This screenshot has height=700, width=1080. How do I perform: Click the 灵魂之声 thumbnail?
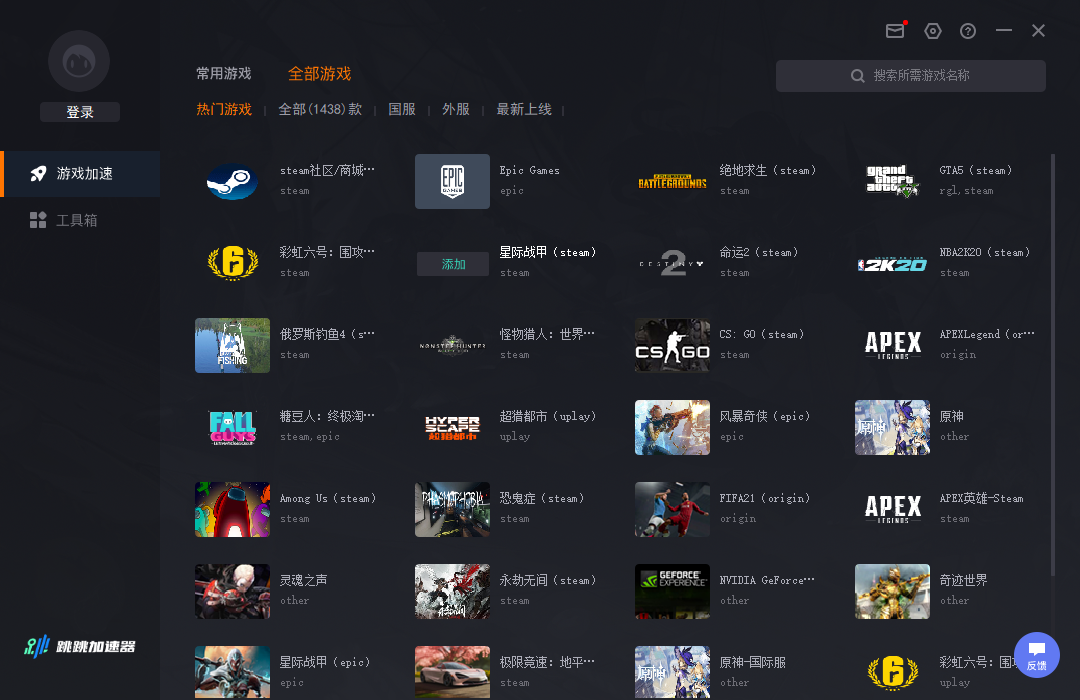232,591
